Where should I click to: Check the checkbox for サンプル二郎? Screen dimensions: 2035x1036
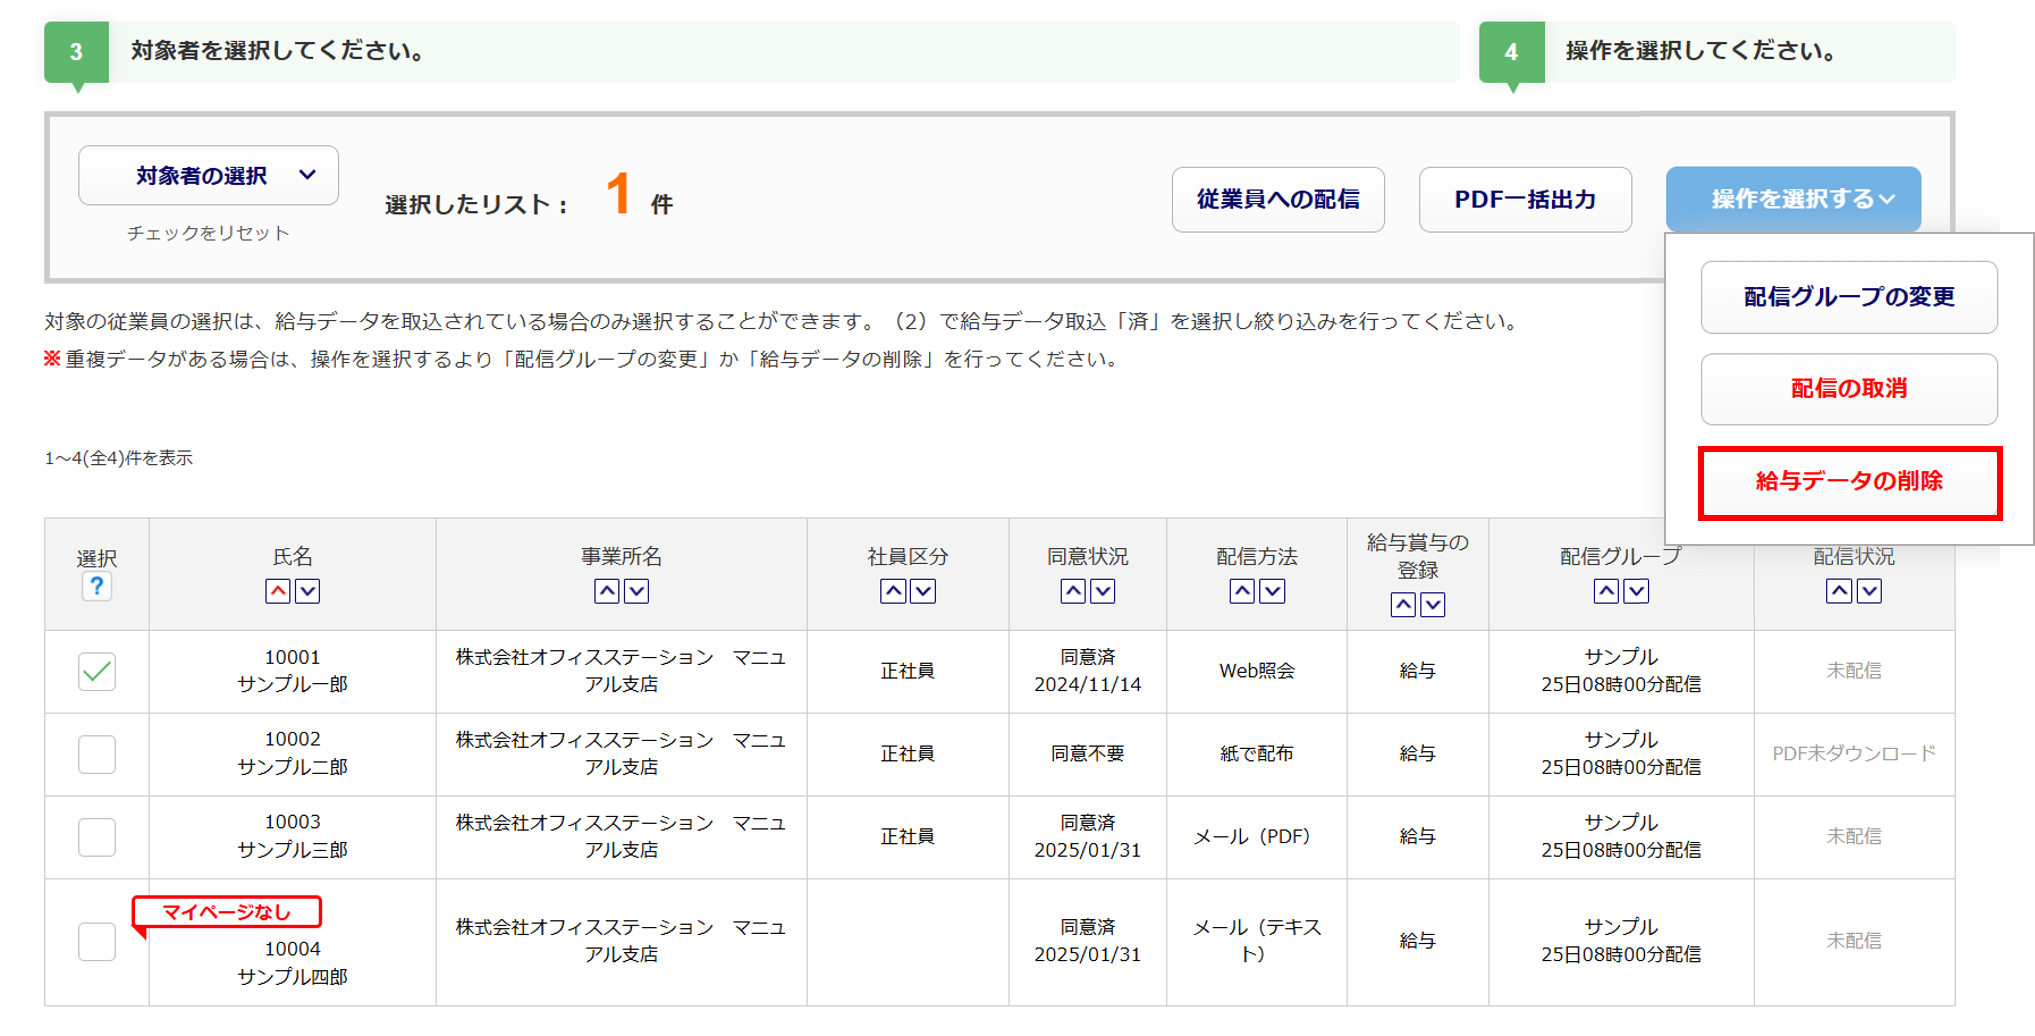coord(97,754)
